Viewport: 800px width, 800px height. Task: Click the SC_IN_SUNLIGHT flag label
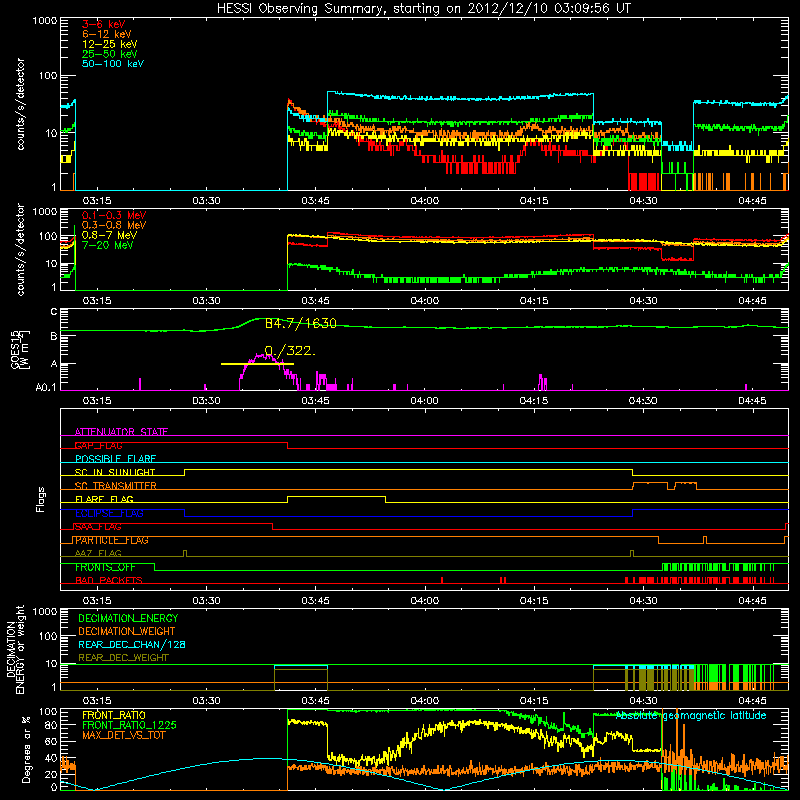pos(115,472)
